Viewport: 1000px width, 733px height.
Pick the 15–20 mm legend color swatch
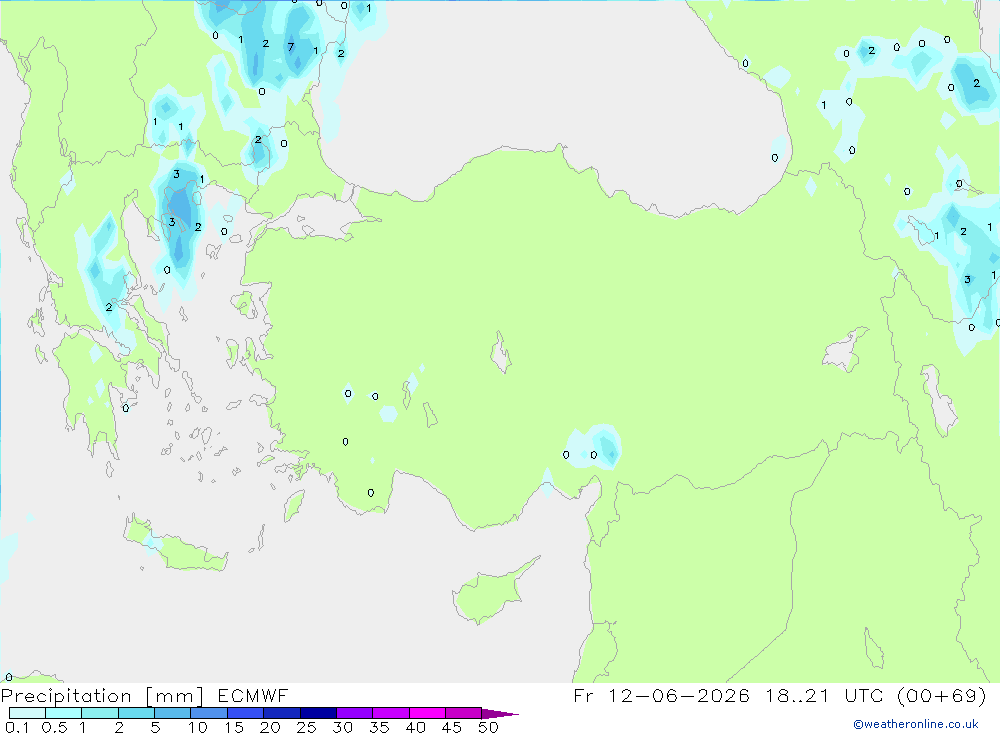pos(246,713)
